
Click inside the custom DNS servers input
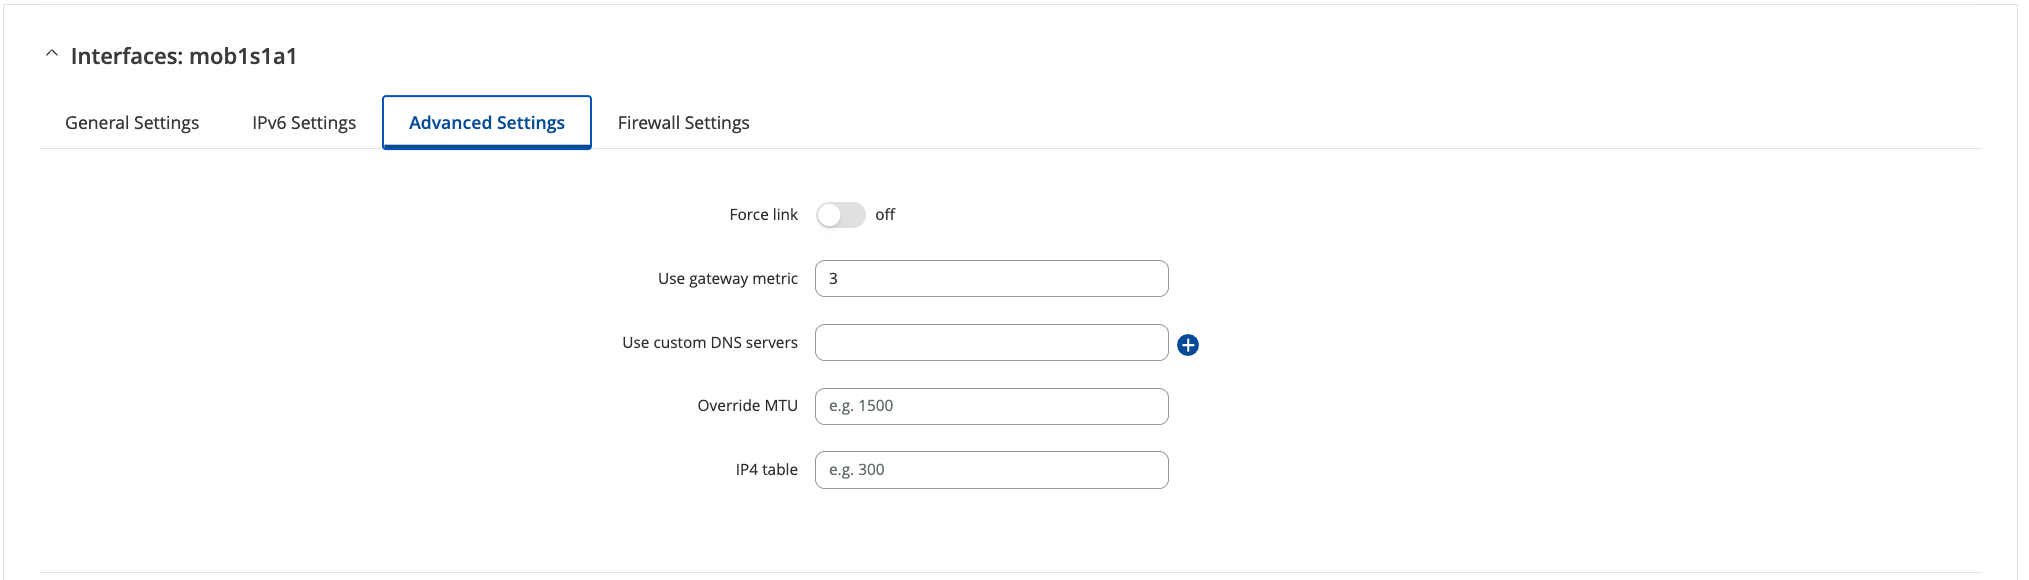click(x=992, y=343)
